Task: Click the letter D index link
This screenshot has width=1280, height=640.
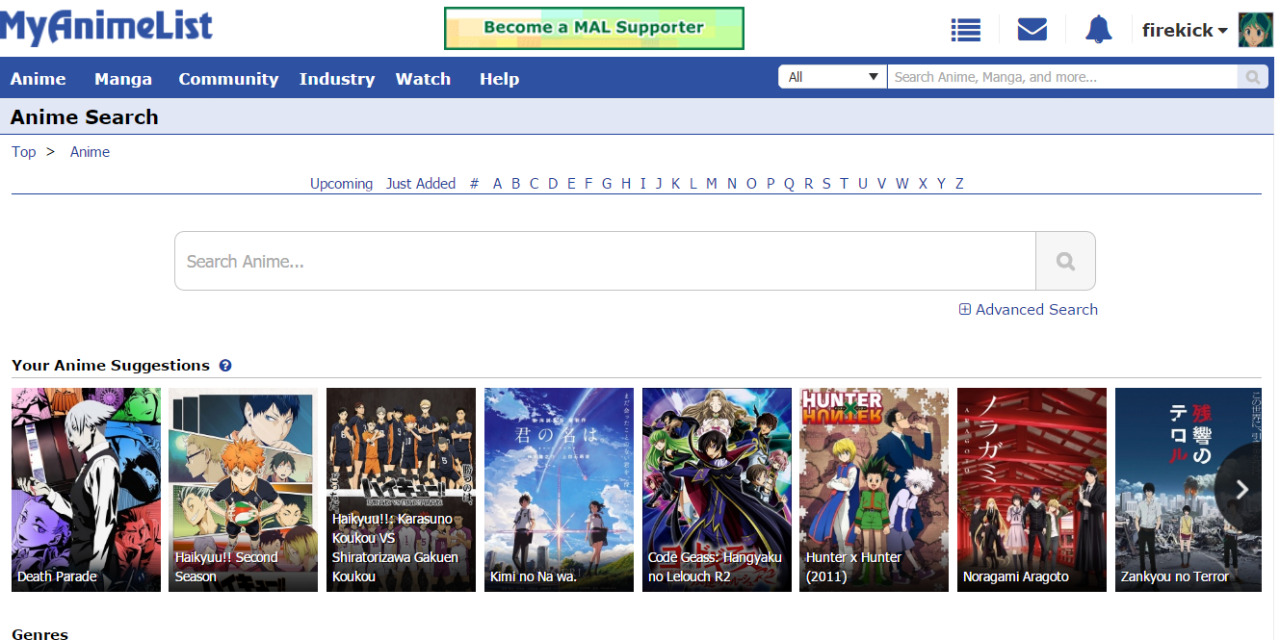Action: [x=552, y=184]
